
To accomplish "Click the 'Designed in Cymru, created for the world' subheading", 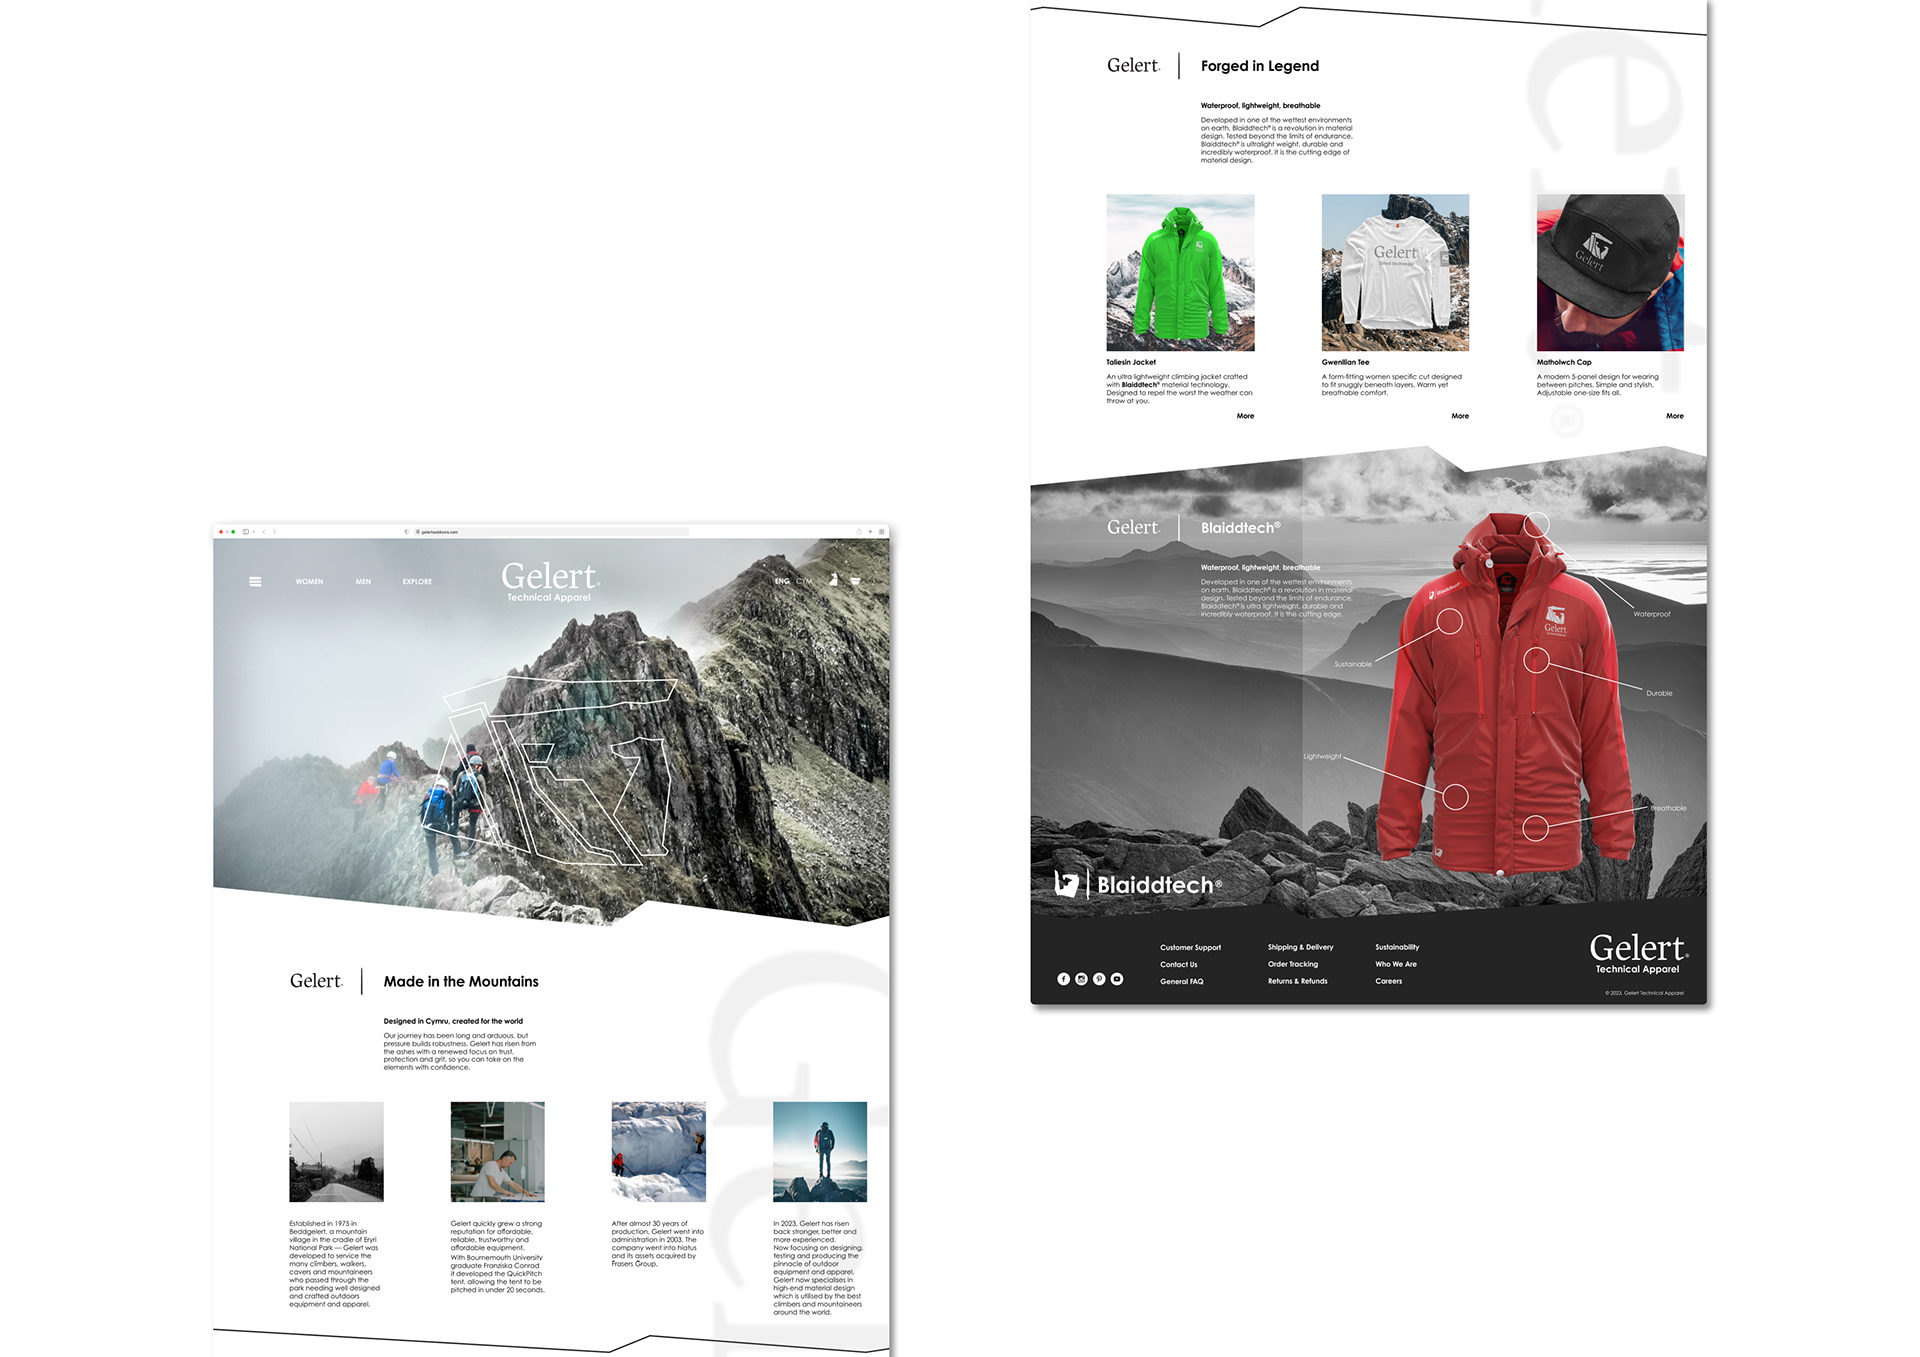I will (x=453, y=1021).
